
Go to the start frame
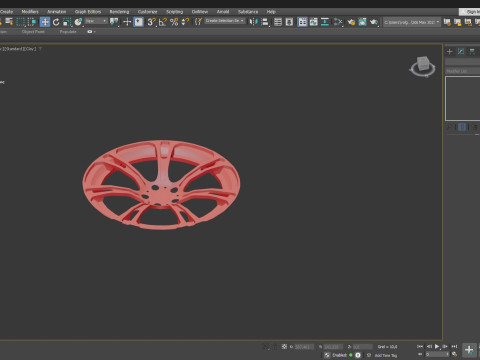click(x=420, y=347)
